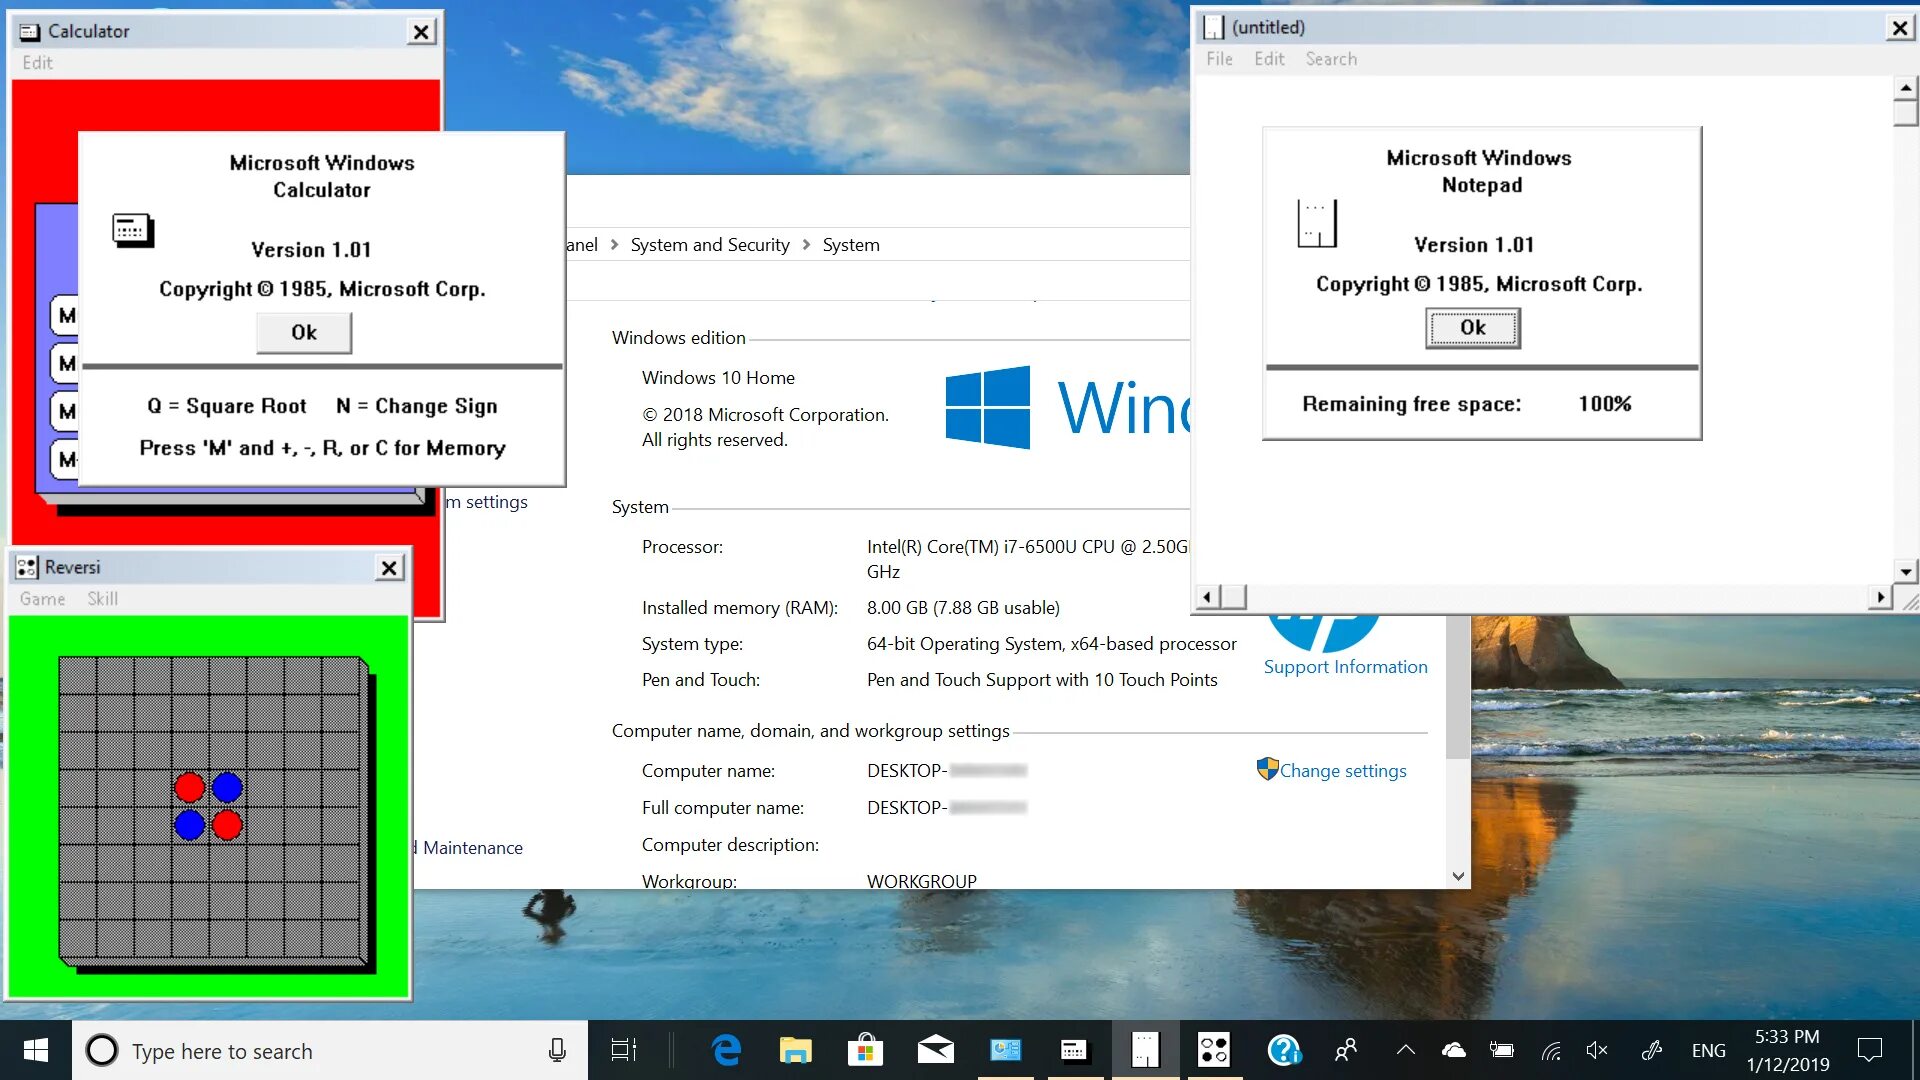1920x1080 pixels.
Task: Open the Edit menu in Calculator
Action: [37, 63]
